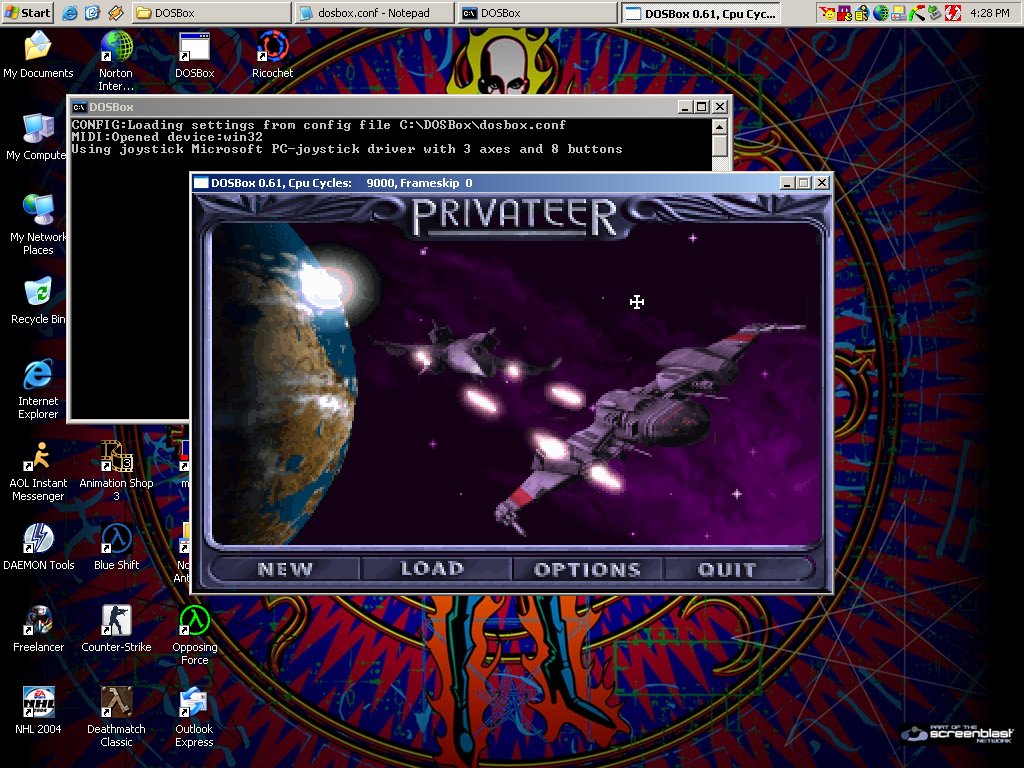
Task: Open AOL Instant Messenger shortcut
Action: coord(37,458)
